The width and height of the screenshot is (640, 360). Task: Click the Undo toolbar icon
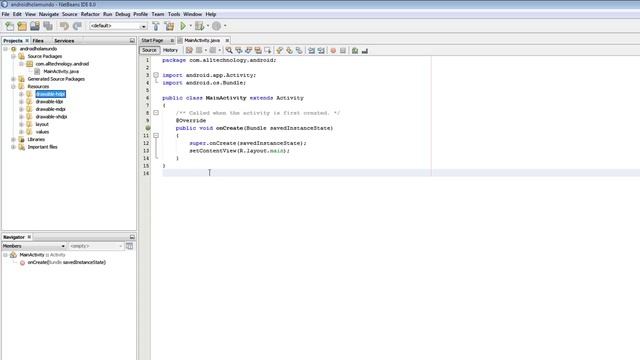click(x=64, y=26)
